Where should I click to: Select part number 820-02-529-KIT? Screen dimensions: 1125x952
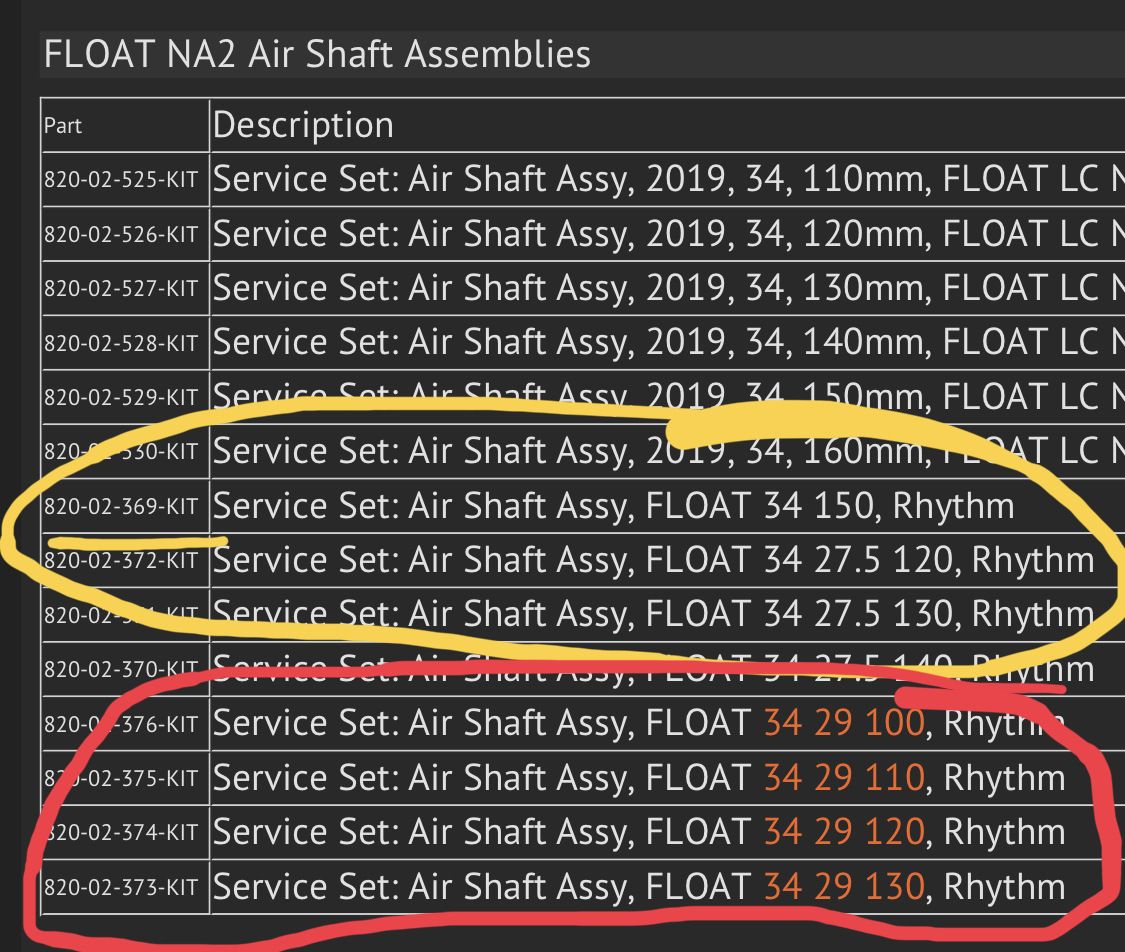pyautogui.click(x=121, y=397)
